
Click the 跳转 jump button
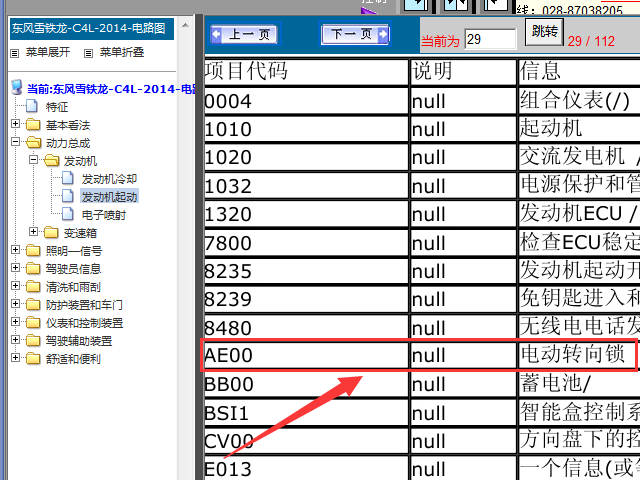544,31
